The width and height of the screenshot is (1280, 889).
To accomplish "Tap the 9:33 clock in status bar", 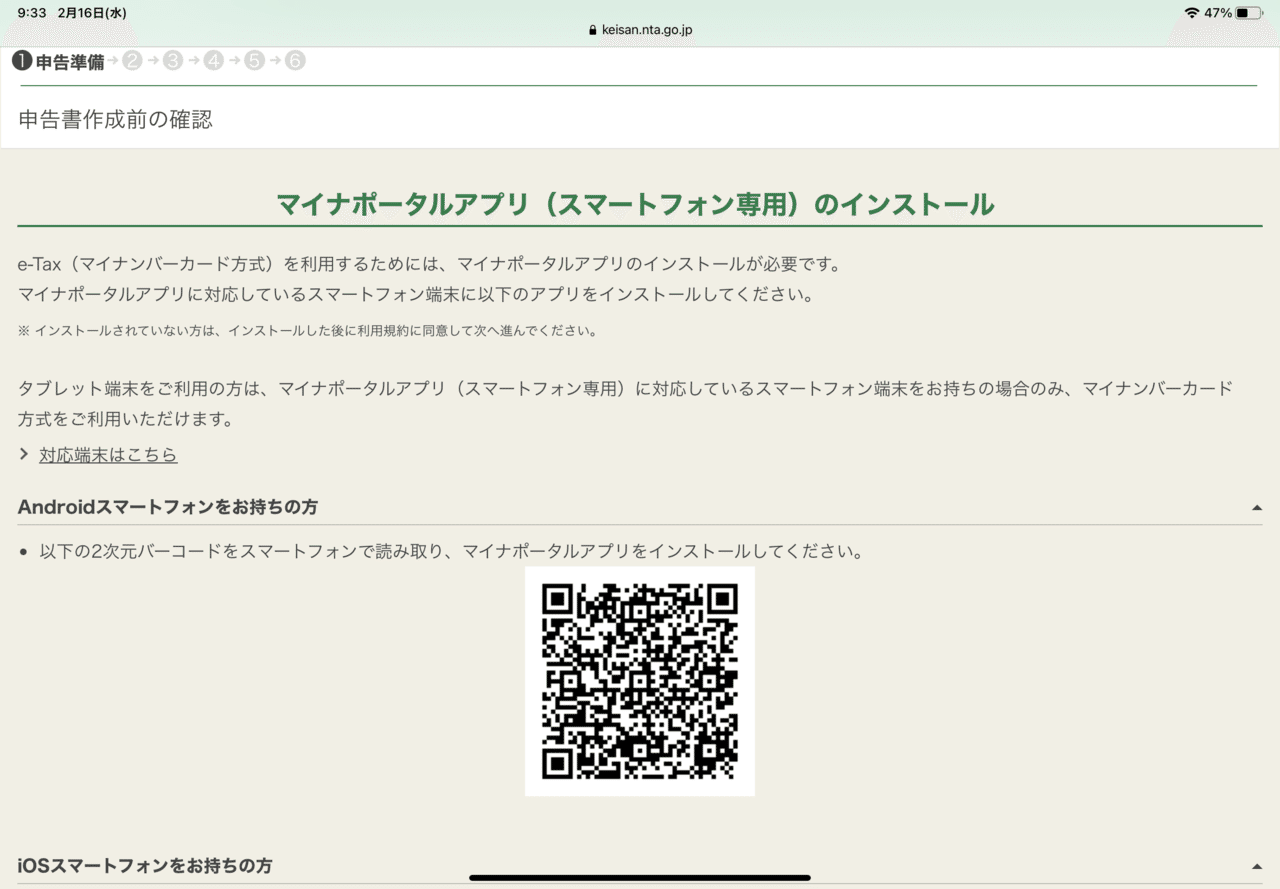I will click(31, 13).
